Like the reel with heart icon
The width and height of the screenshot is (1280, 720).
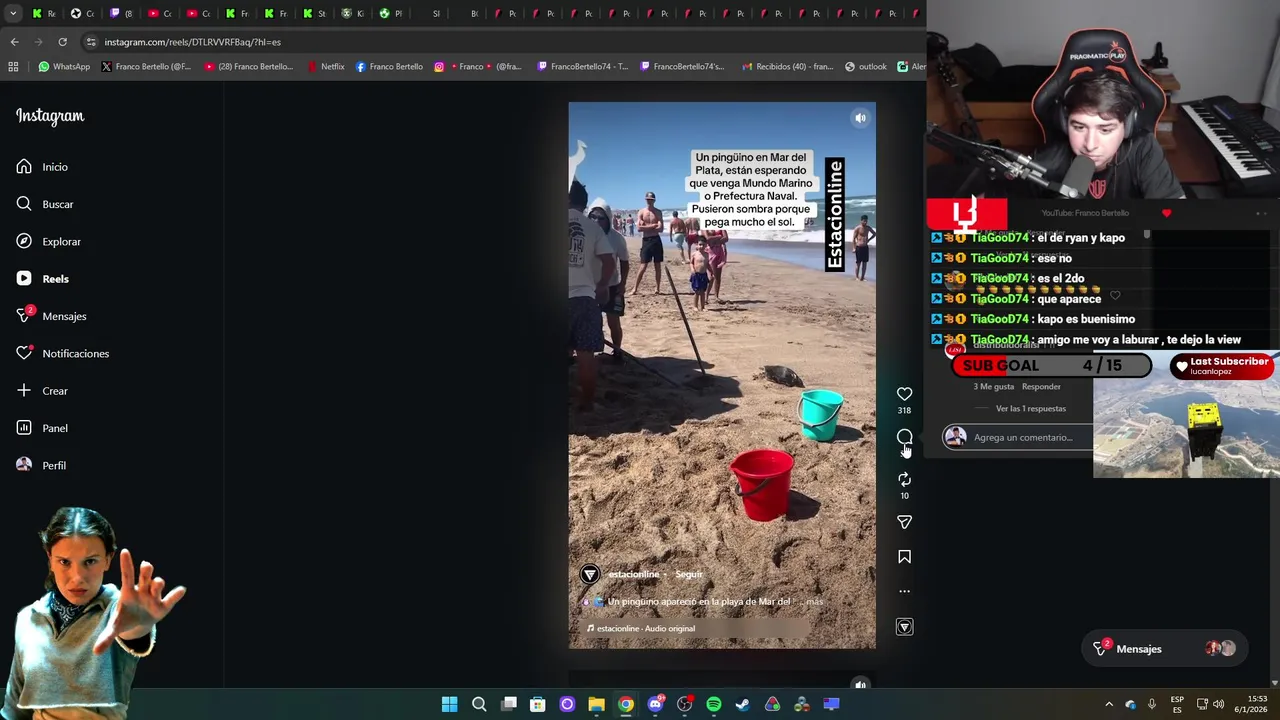(x=904, y=394)
